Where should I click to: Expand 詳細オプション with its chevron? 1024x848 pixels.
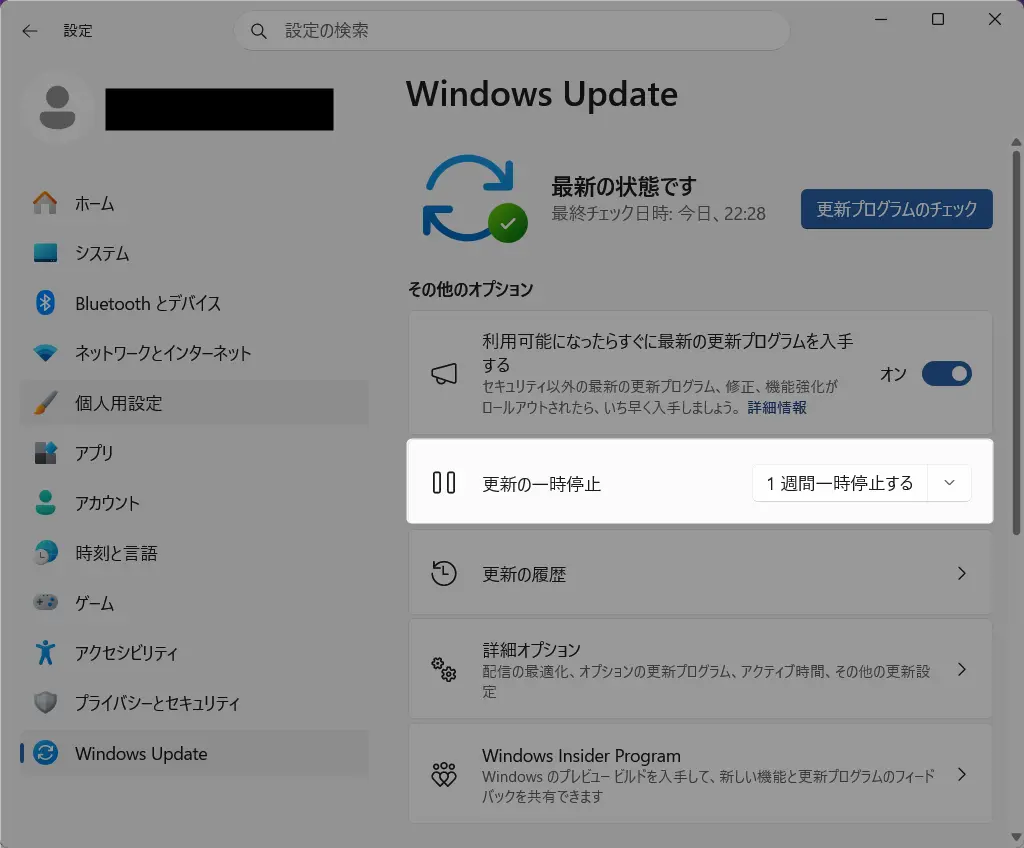tap(961, 669)
